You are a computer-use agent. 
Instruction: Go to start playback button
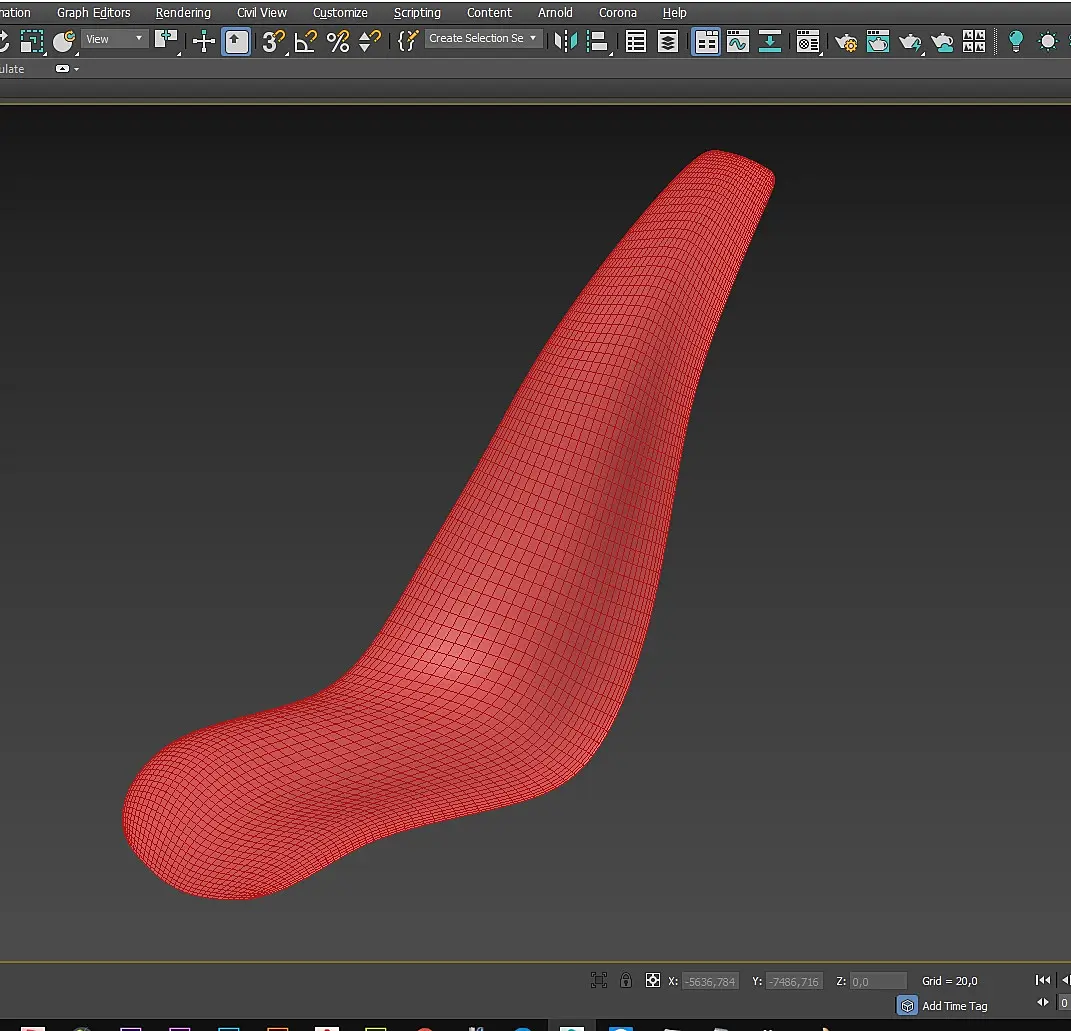tap(1042, 980)
